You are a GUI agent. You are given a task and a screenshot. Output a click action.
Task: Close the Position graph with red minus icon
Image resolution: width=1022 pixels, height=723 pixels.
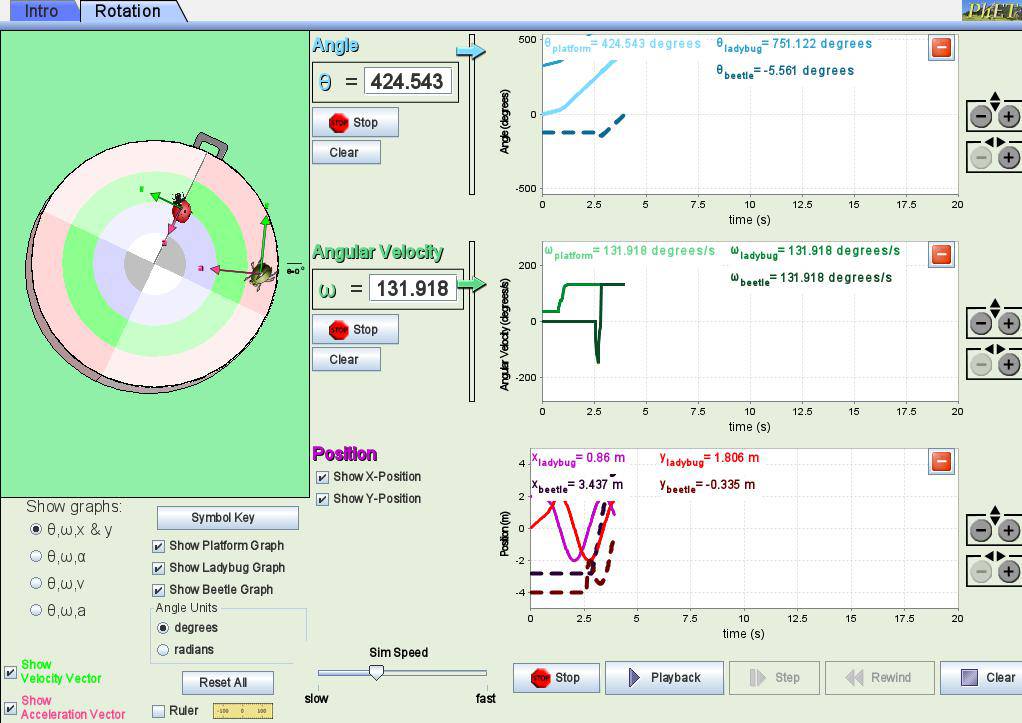940,461
